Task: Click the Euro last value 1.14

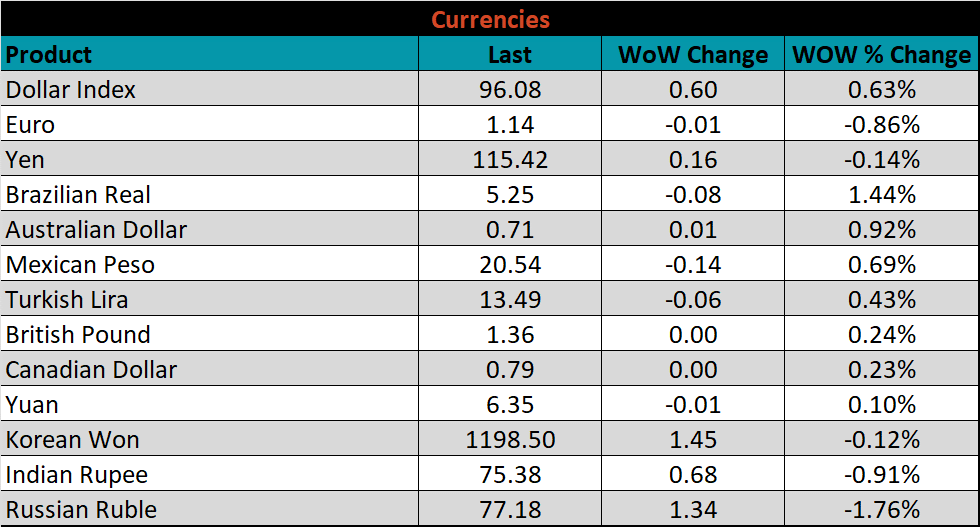Action: [x=510, y=125]
